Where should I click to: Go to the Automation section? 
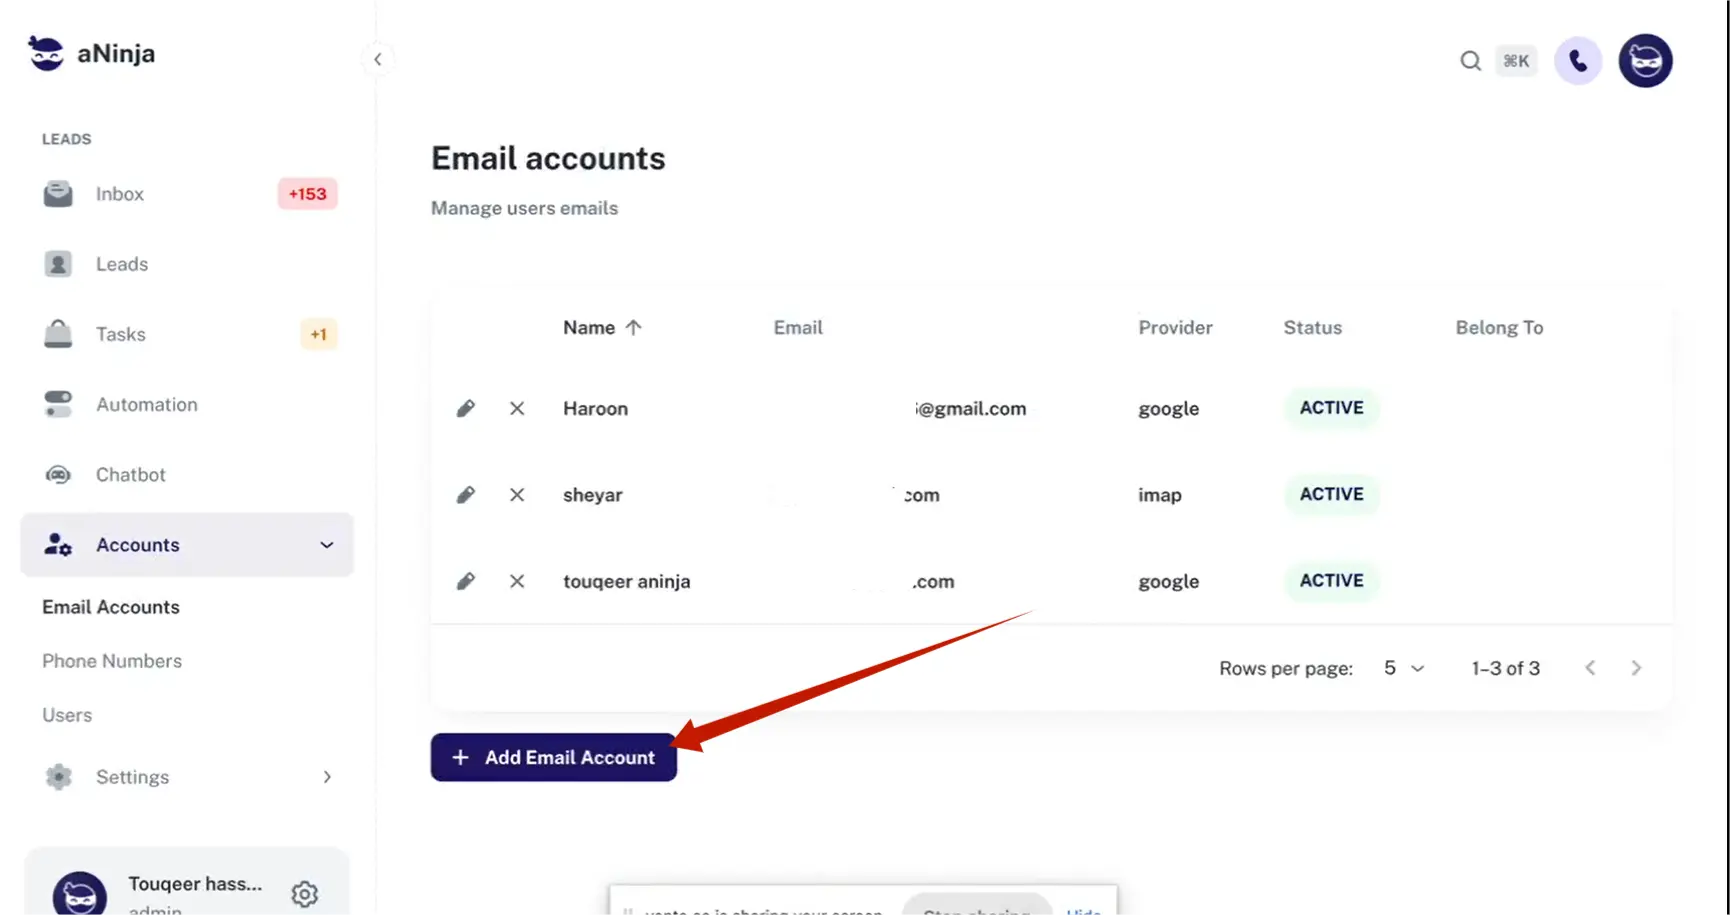146,405
